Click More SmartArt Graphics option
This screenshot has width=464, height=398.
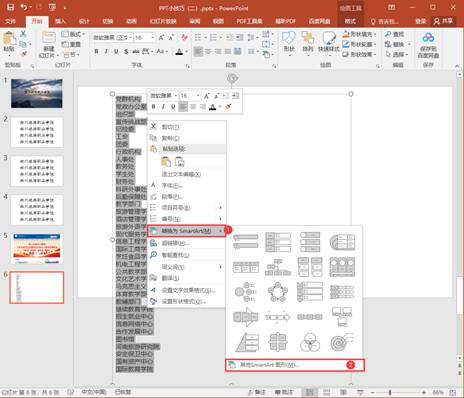(295, 365)
